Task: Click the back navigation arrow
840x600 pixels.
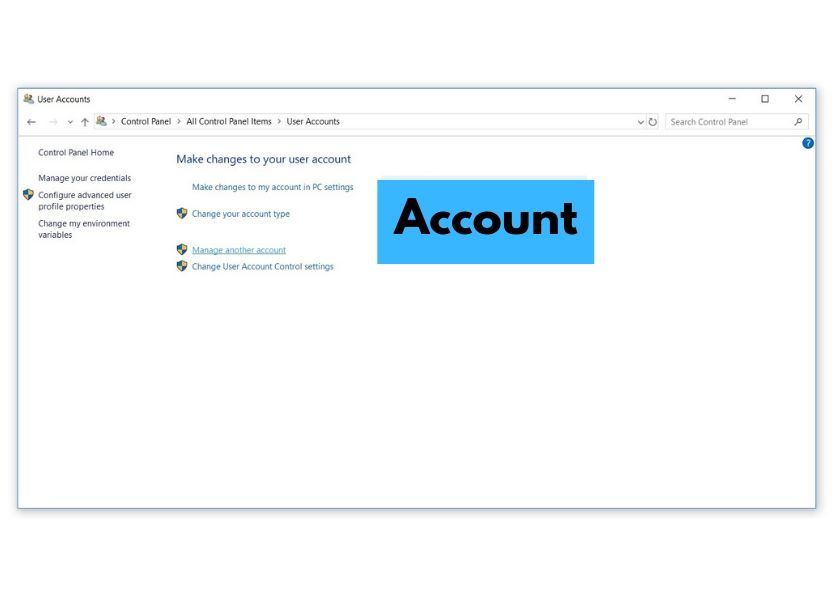Action: (31, 121)
